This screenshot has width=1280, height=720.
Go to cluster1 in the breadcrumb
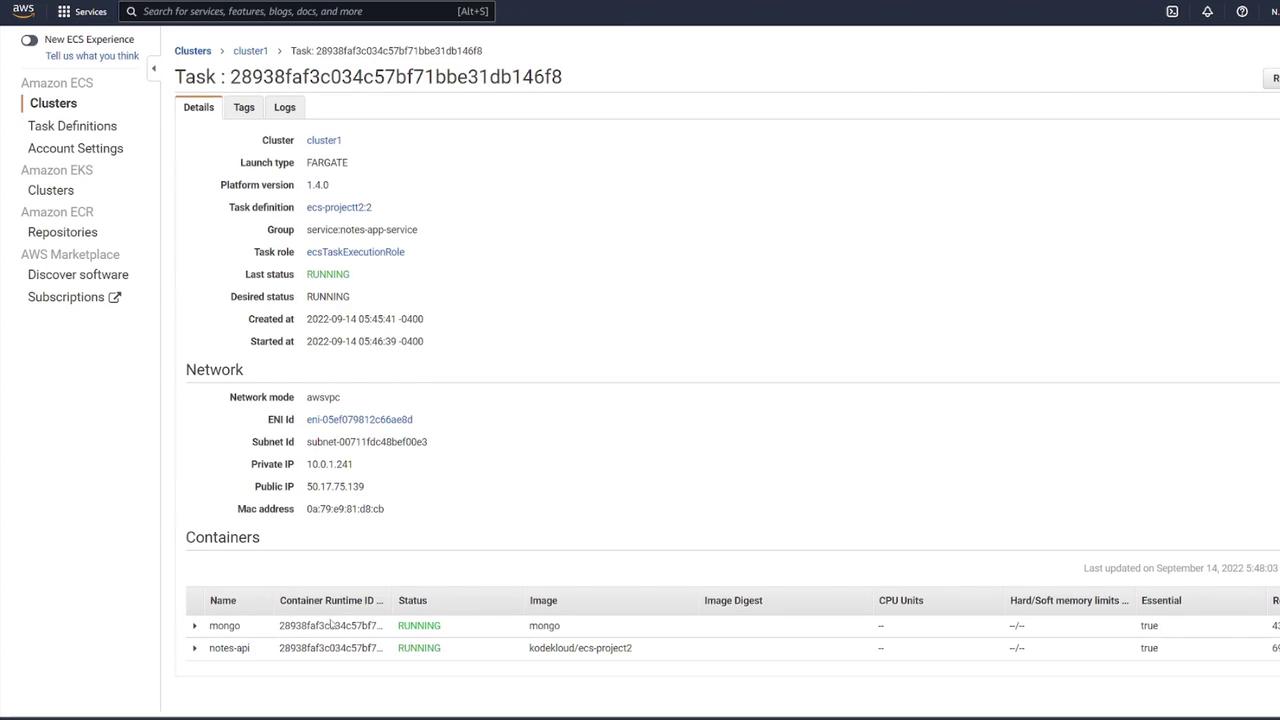tap(251, 51)
